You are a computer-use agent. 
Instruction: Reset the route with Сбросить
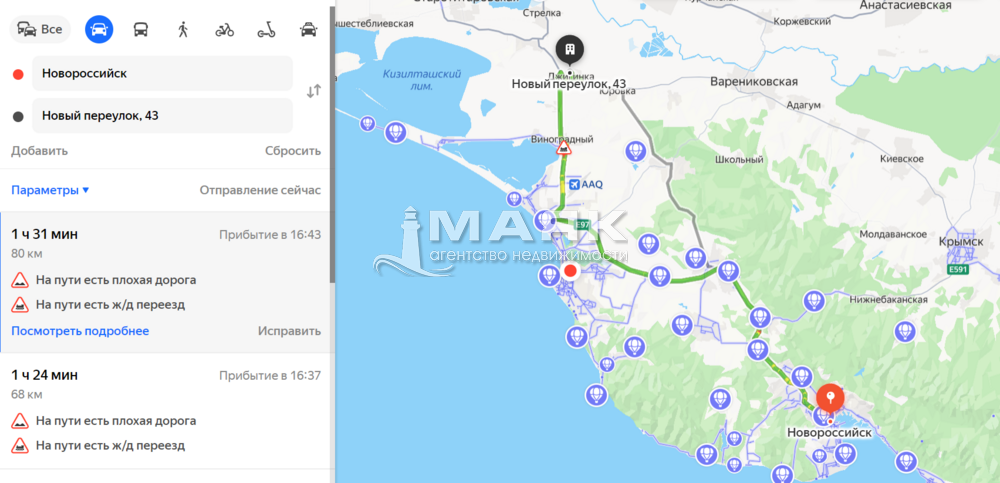293,151
